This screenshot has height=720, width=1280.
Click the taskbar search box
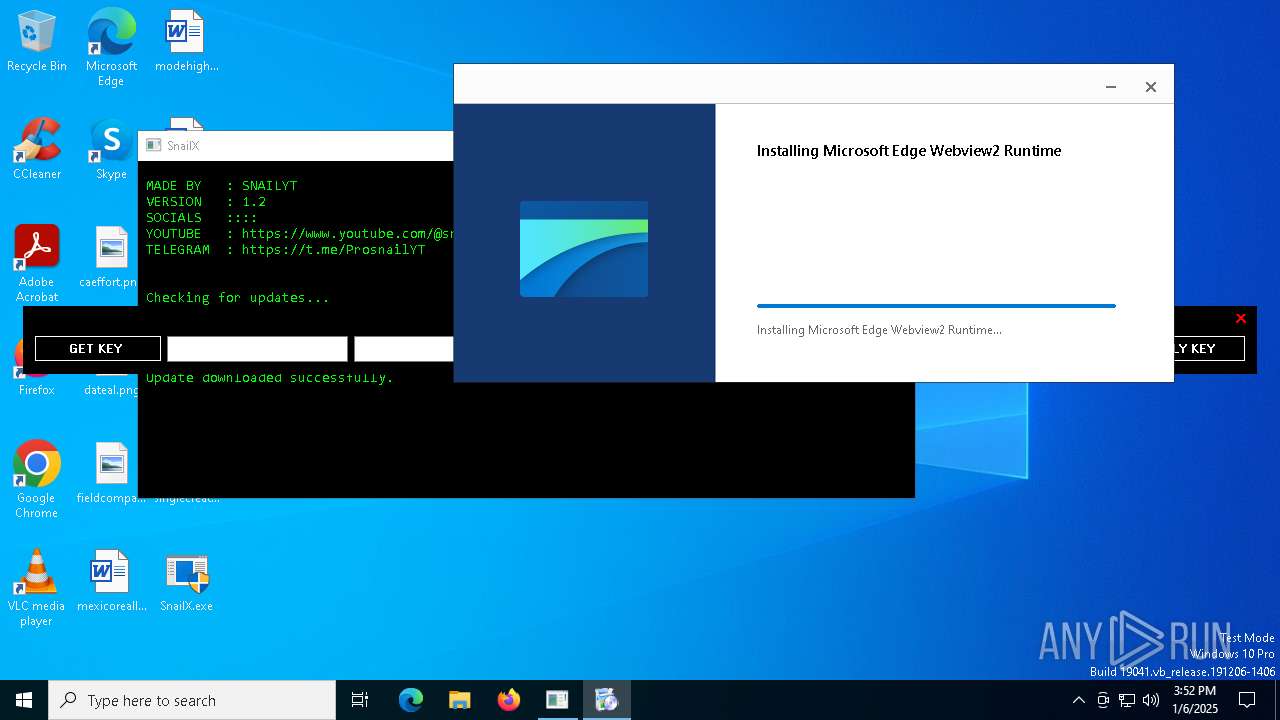pyautogui.click(x=192, y=700)
